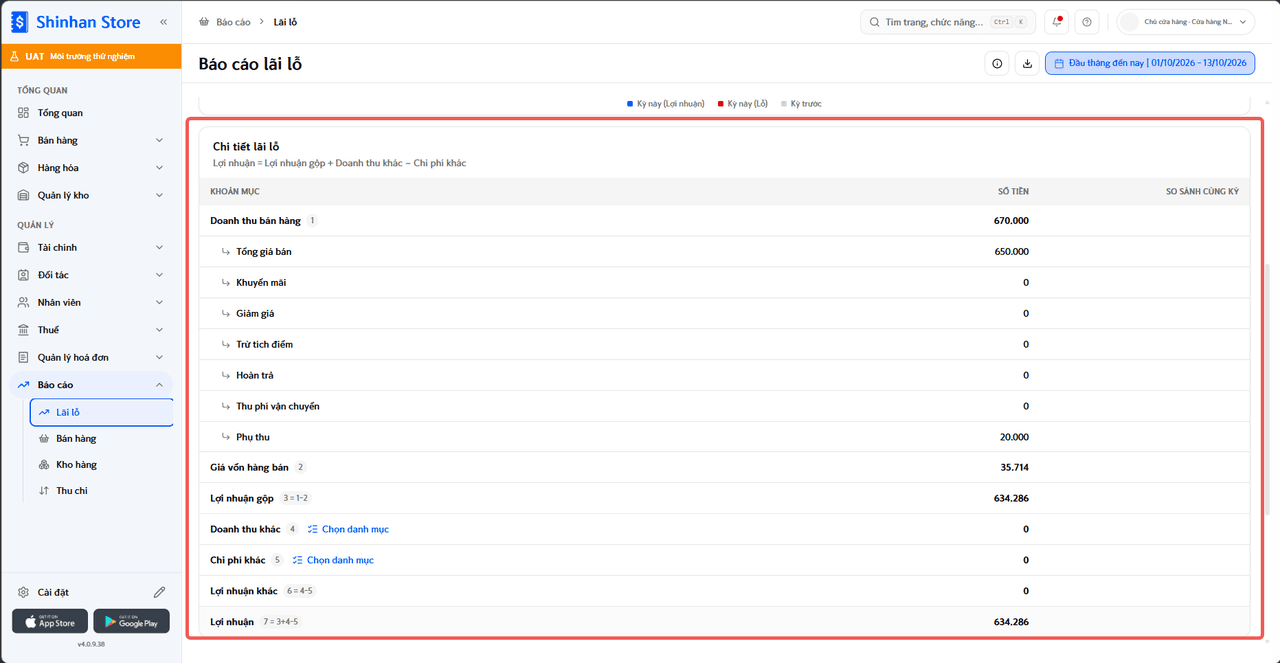Collapse the Báo cáo sidebar section
The width and height of the screenshot is (1280, 663).
pyautogui.click(x=91, y=385)
